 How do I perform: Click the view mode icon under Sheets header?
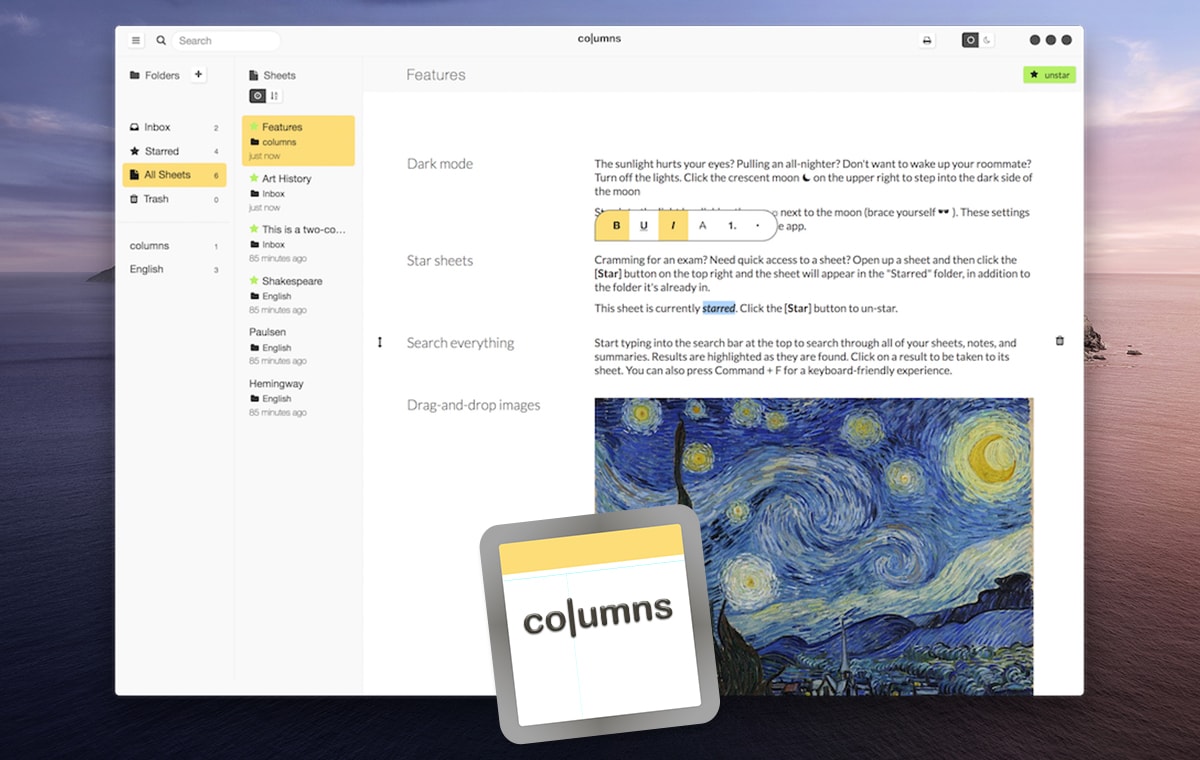[x=257, y=95]
